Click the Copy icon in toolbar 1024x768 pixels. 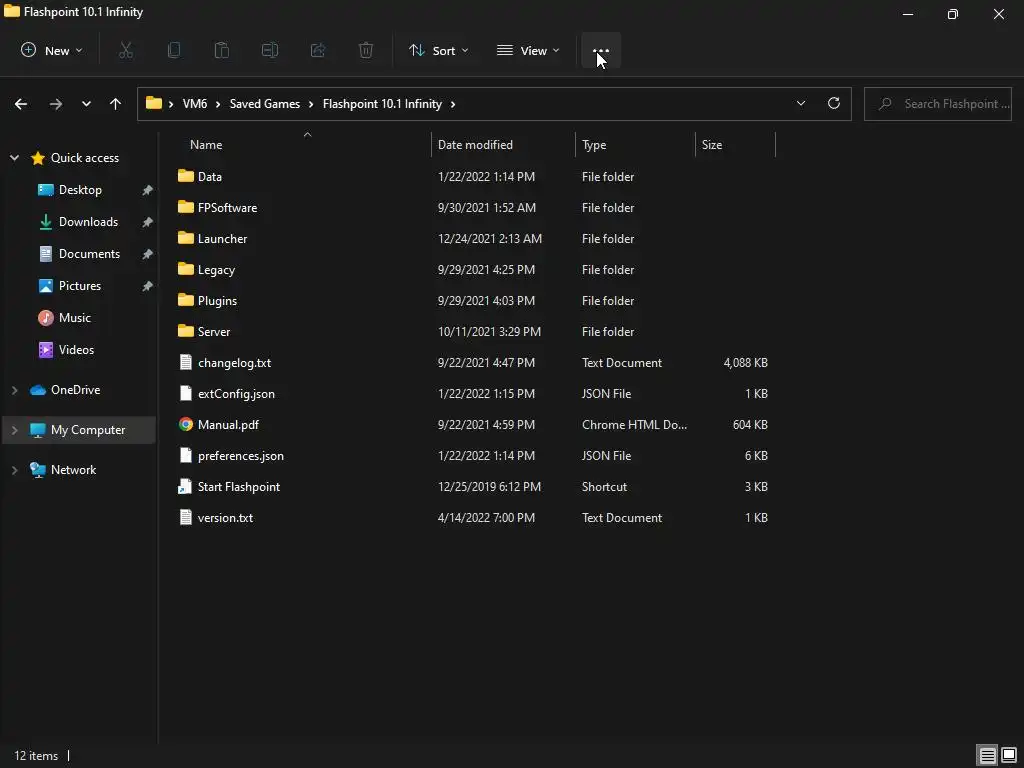click(x=174, y=50)
